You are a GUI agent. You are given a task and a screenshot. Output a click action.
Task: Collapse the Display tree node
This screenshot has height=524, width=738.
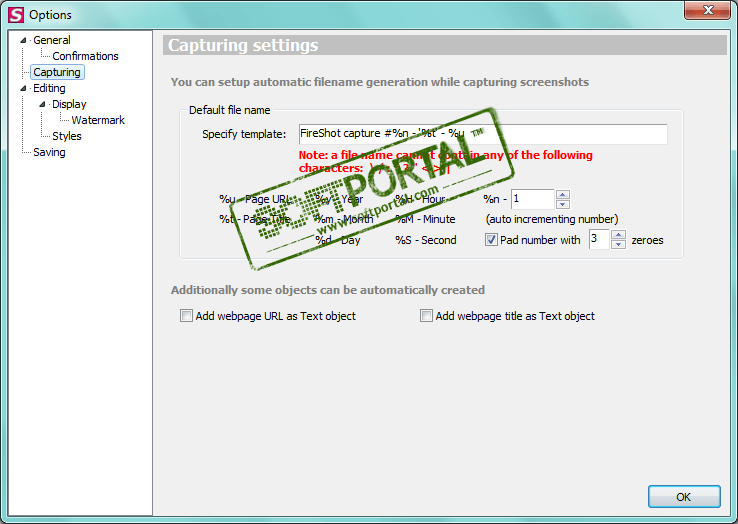42,104
